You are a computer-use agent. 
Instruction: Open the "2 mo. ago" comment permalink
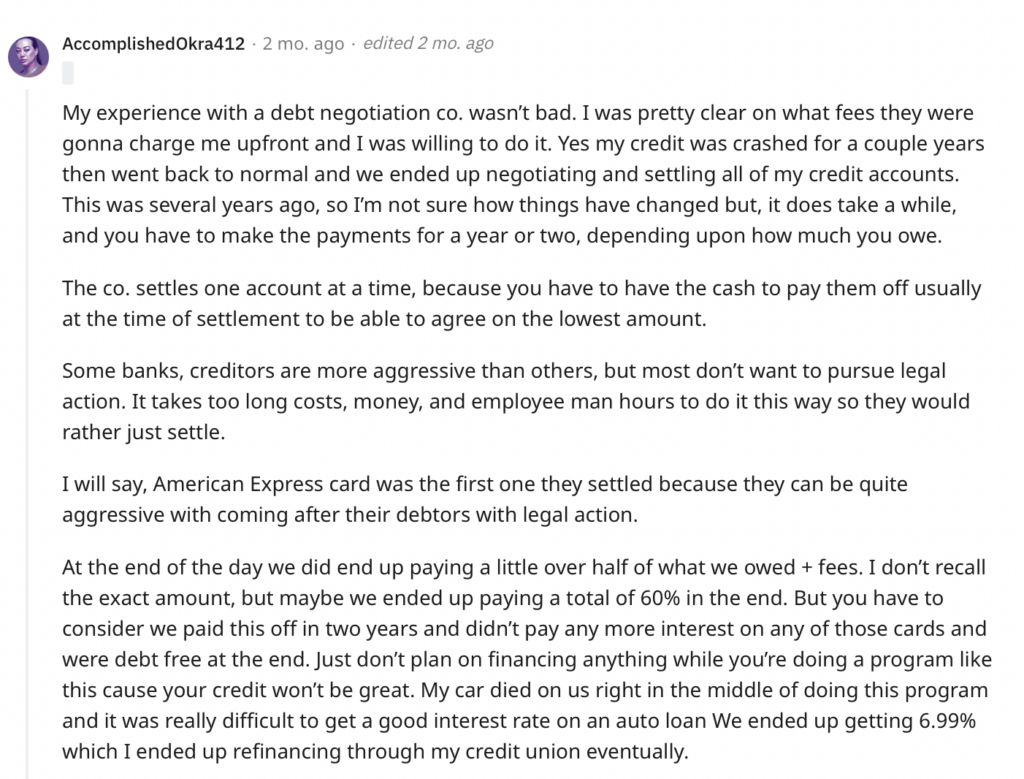303,44
